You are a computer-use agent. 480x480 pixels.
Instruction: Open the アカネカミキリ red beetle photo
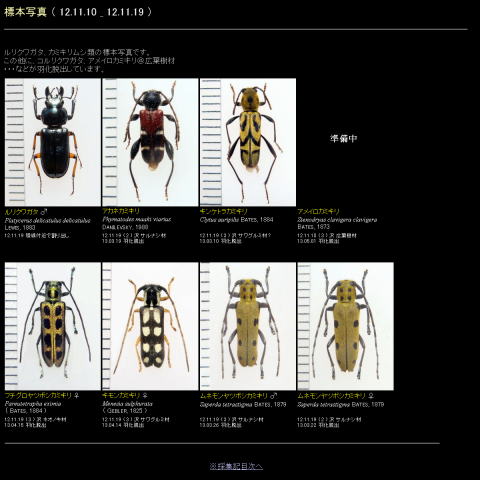pyautogui.click(x=150, y=142)
